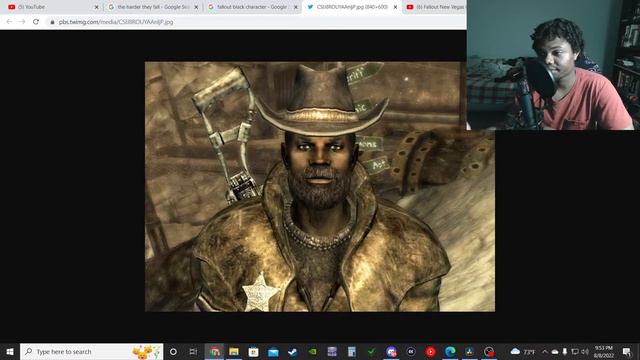Close the first YouTube tab

(x=97, y=7)
